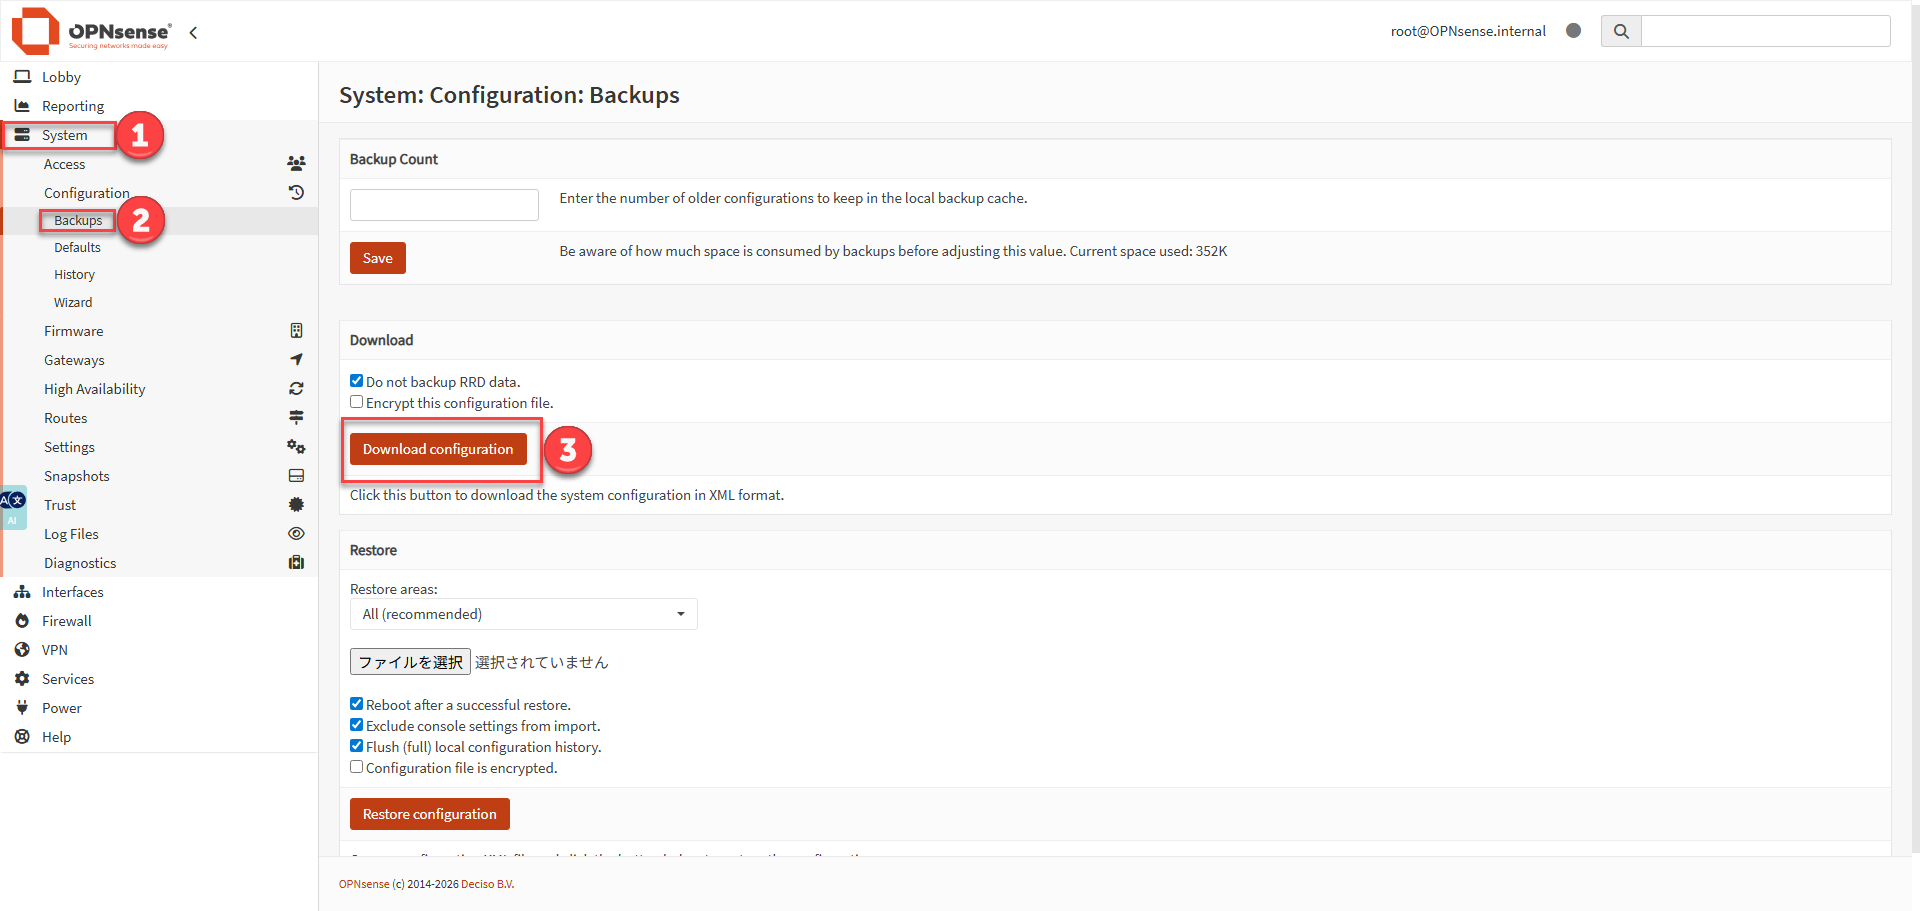This screenshot has width=1920, height=911.
Task: Open the Restore areas dropdown
Action: [x=523, y=614]
